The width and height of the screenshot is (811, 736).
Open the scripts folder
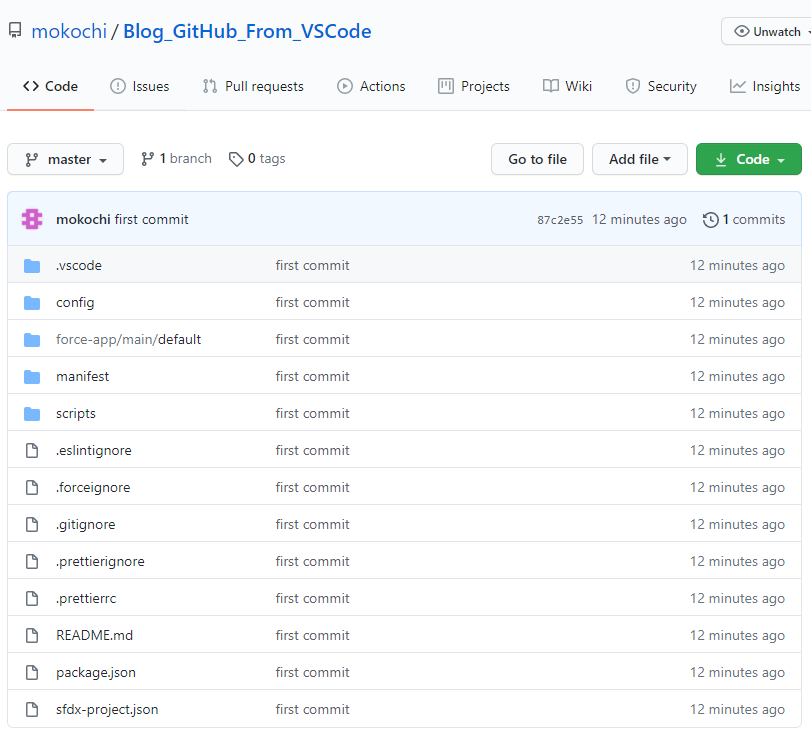tap(76, 414)
